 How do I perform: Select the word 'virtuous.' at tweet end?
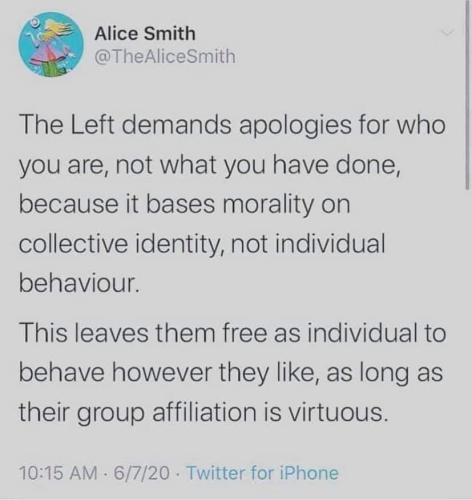338,412
